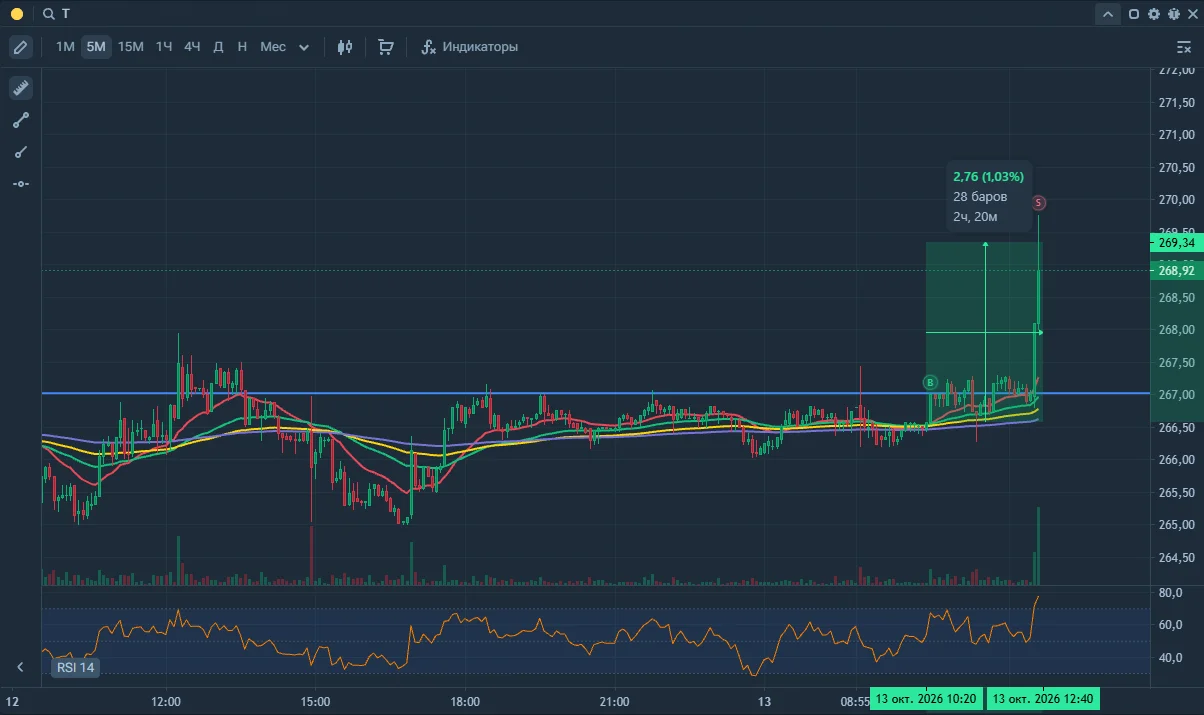Click the 2ч, 20м duration text
The width and height of the screenshot is (1204, 715).
click(x=976, y=217)
